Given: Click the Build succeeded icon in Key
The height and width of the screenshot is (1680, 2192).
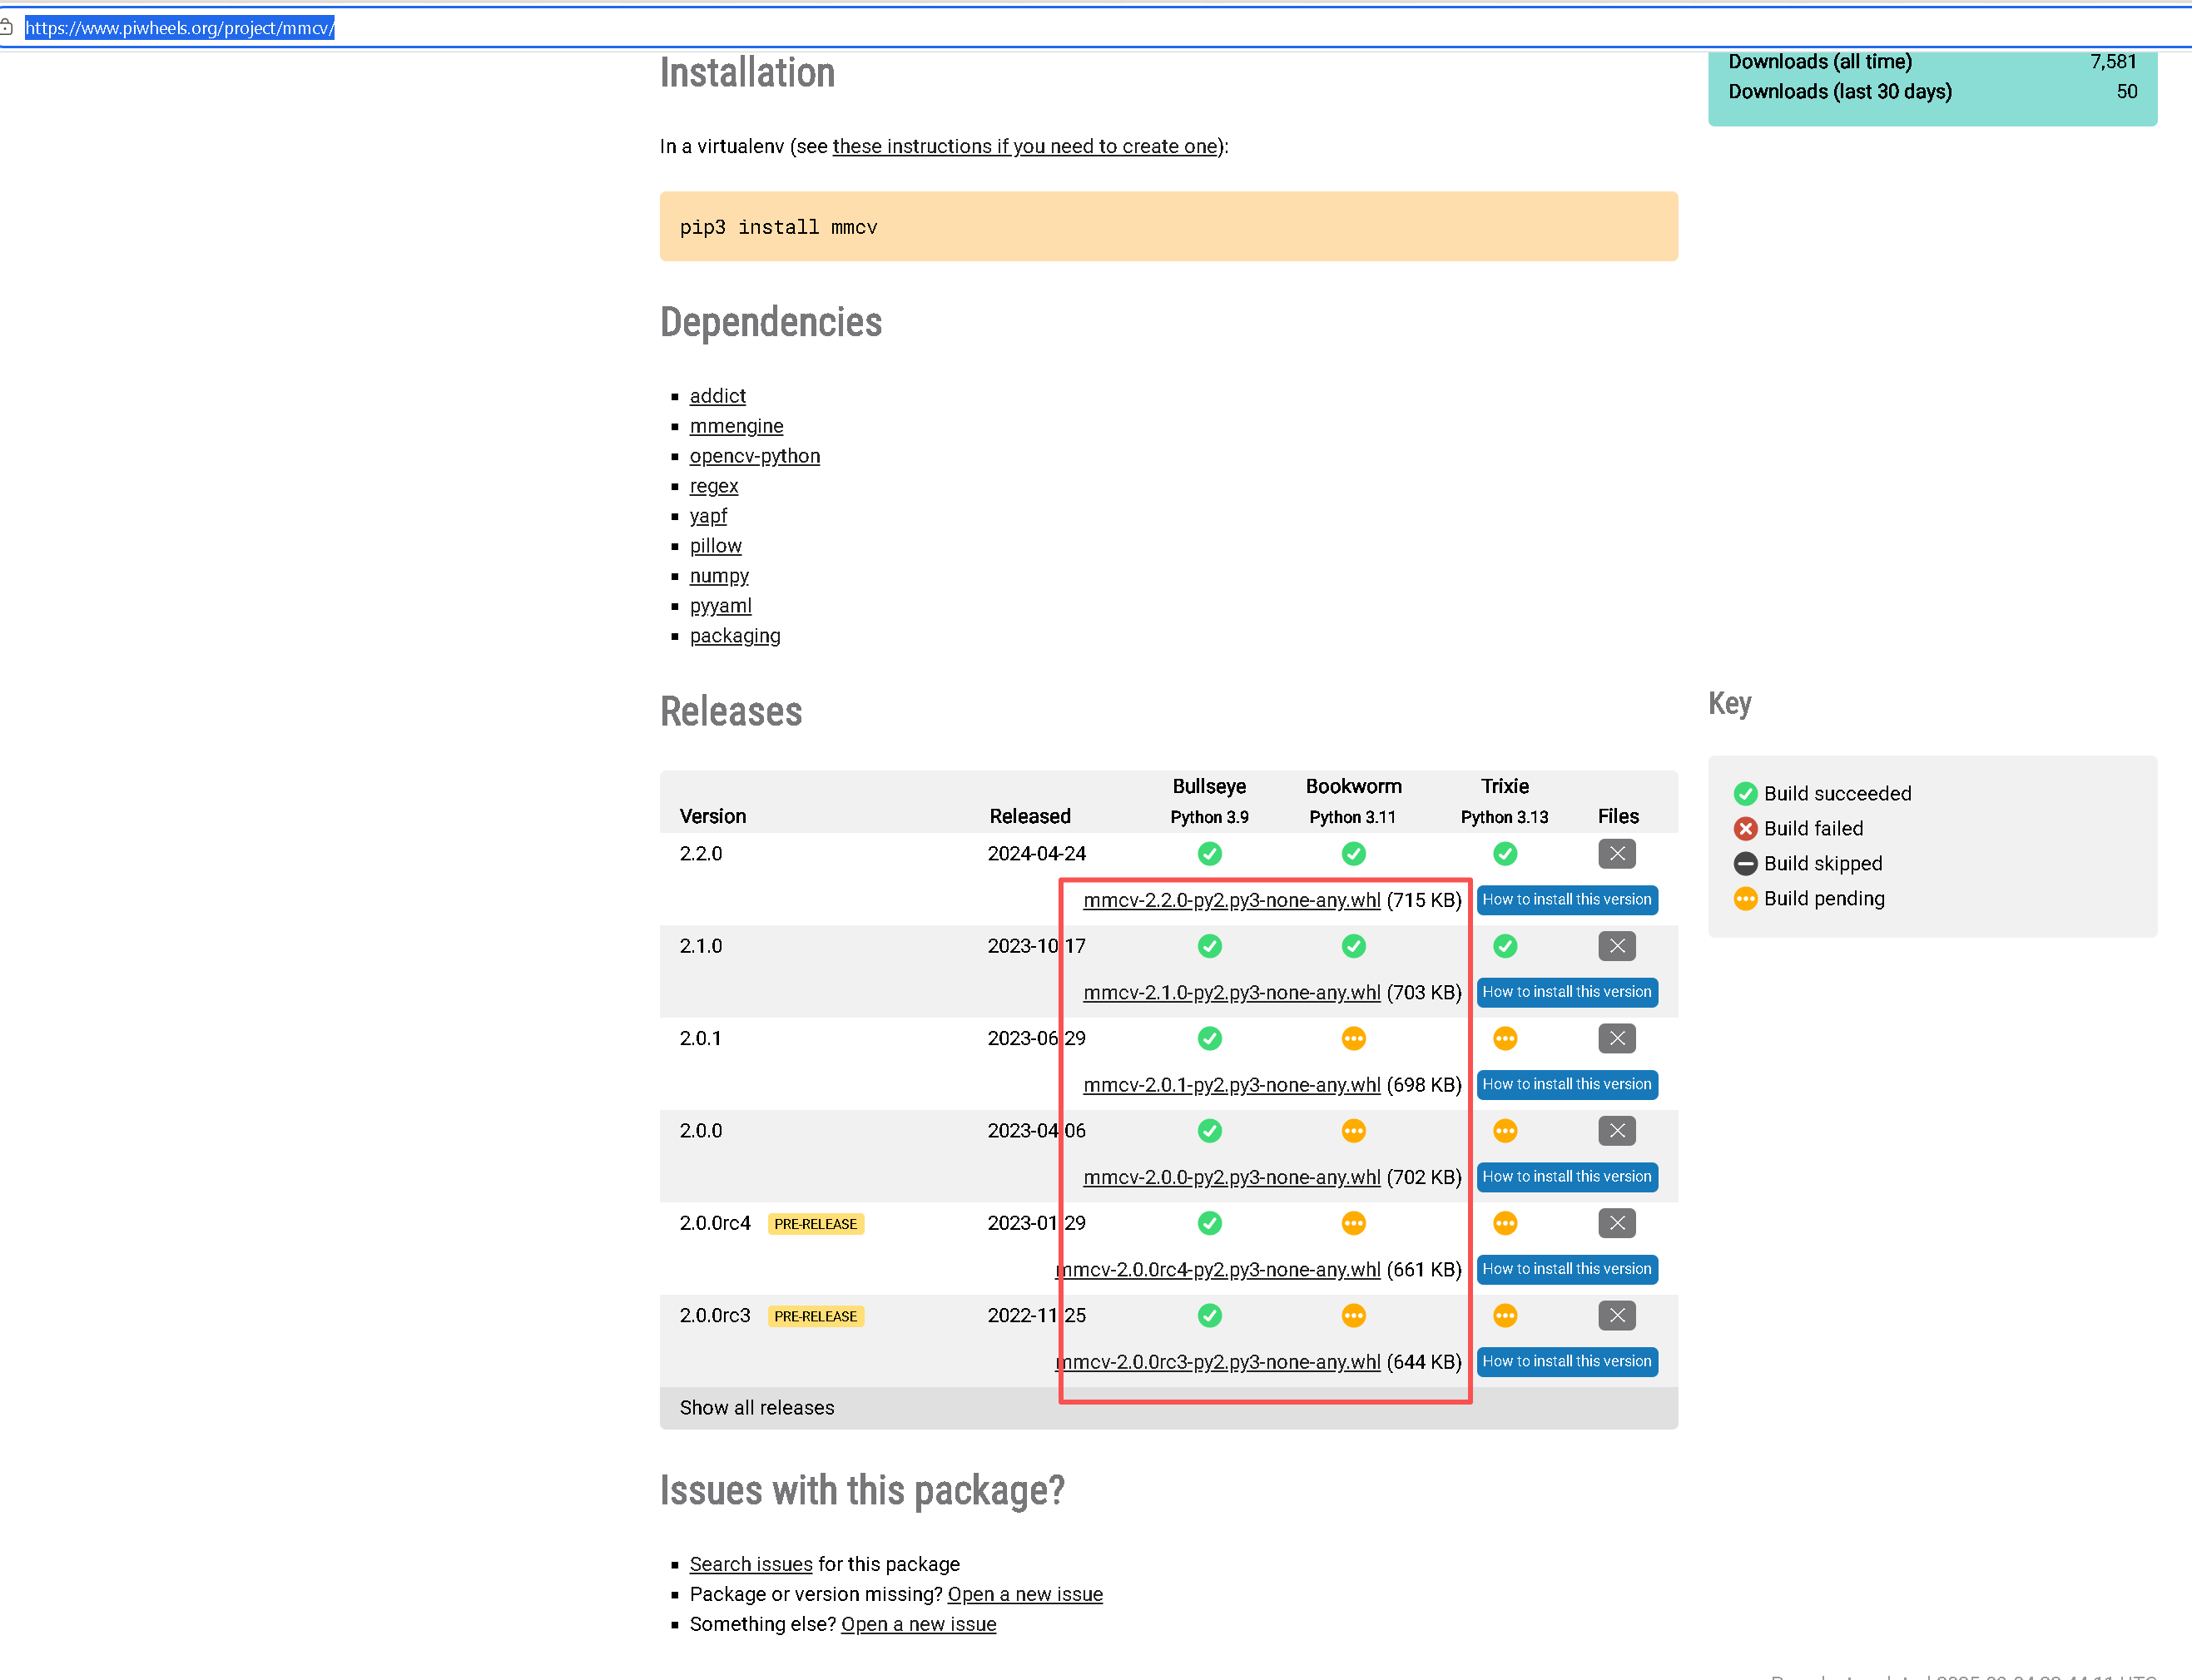Looking at the screenshot, I should click(1745, 794).
